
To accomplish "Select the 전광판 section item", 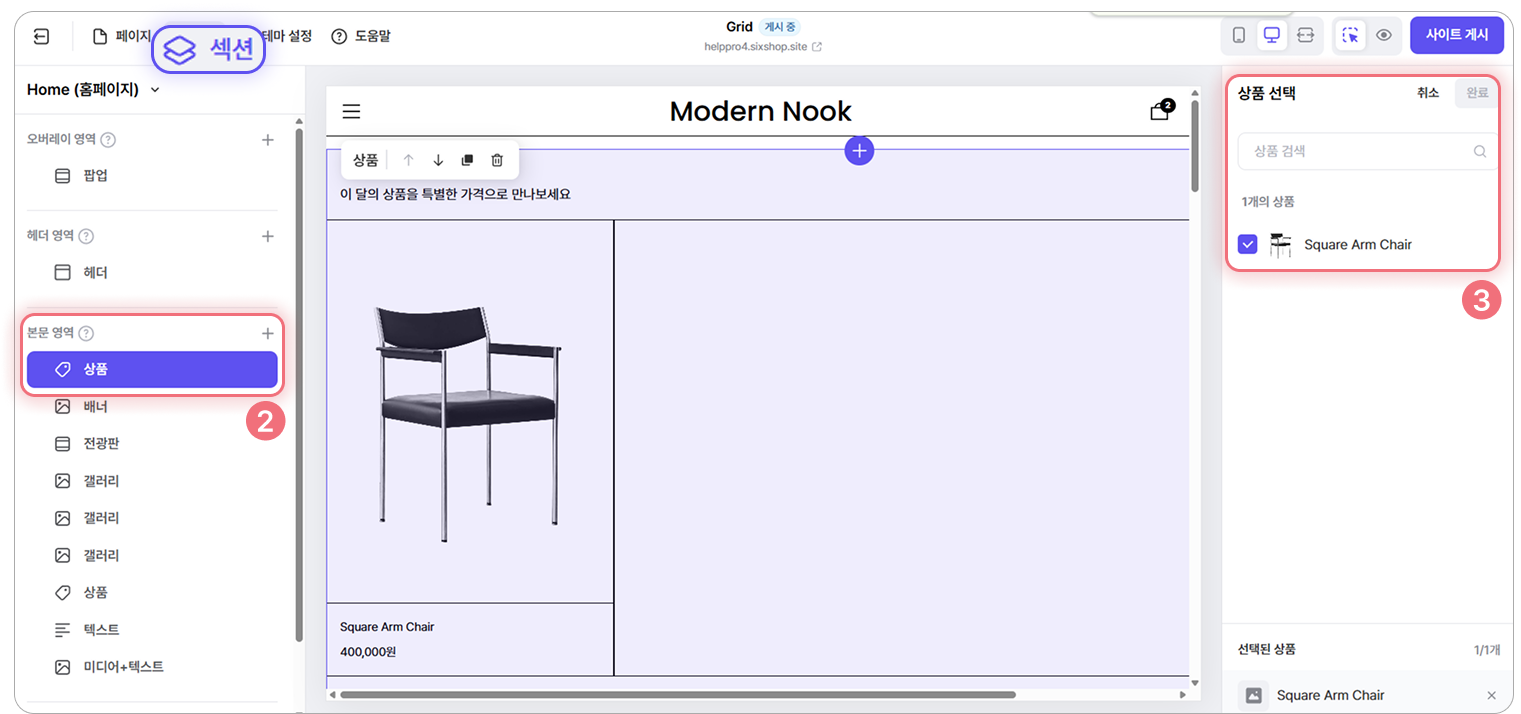I will [x=151, y=444].
